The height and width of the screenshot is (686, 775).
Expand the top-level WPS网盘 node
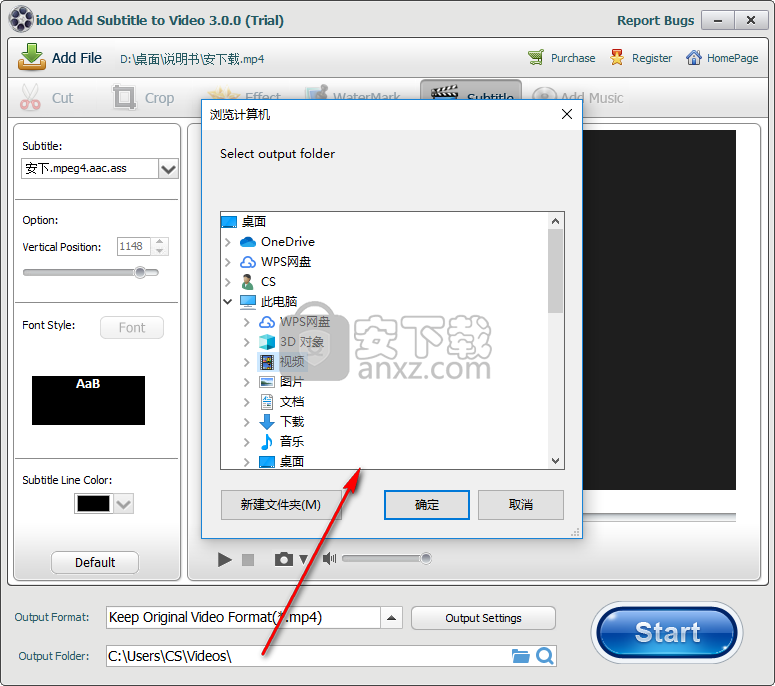228,262
